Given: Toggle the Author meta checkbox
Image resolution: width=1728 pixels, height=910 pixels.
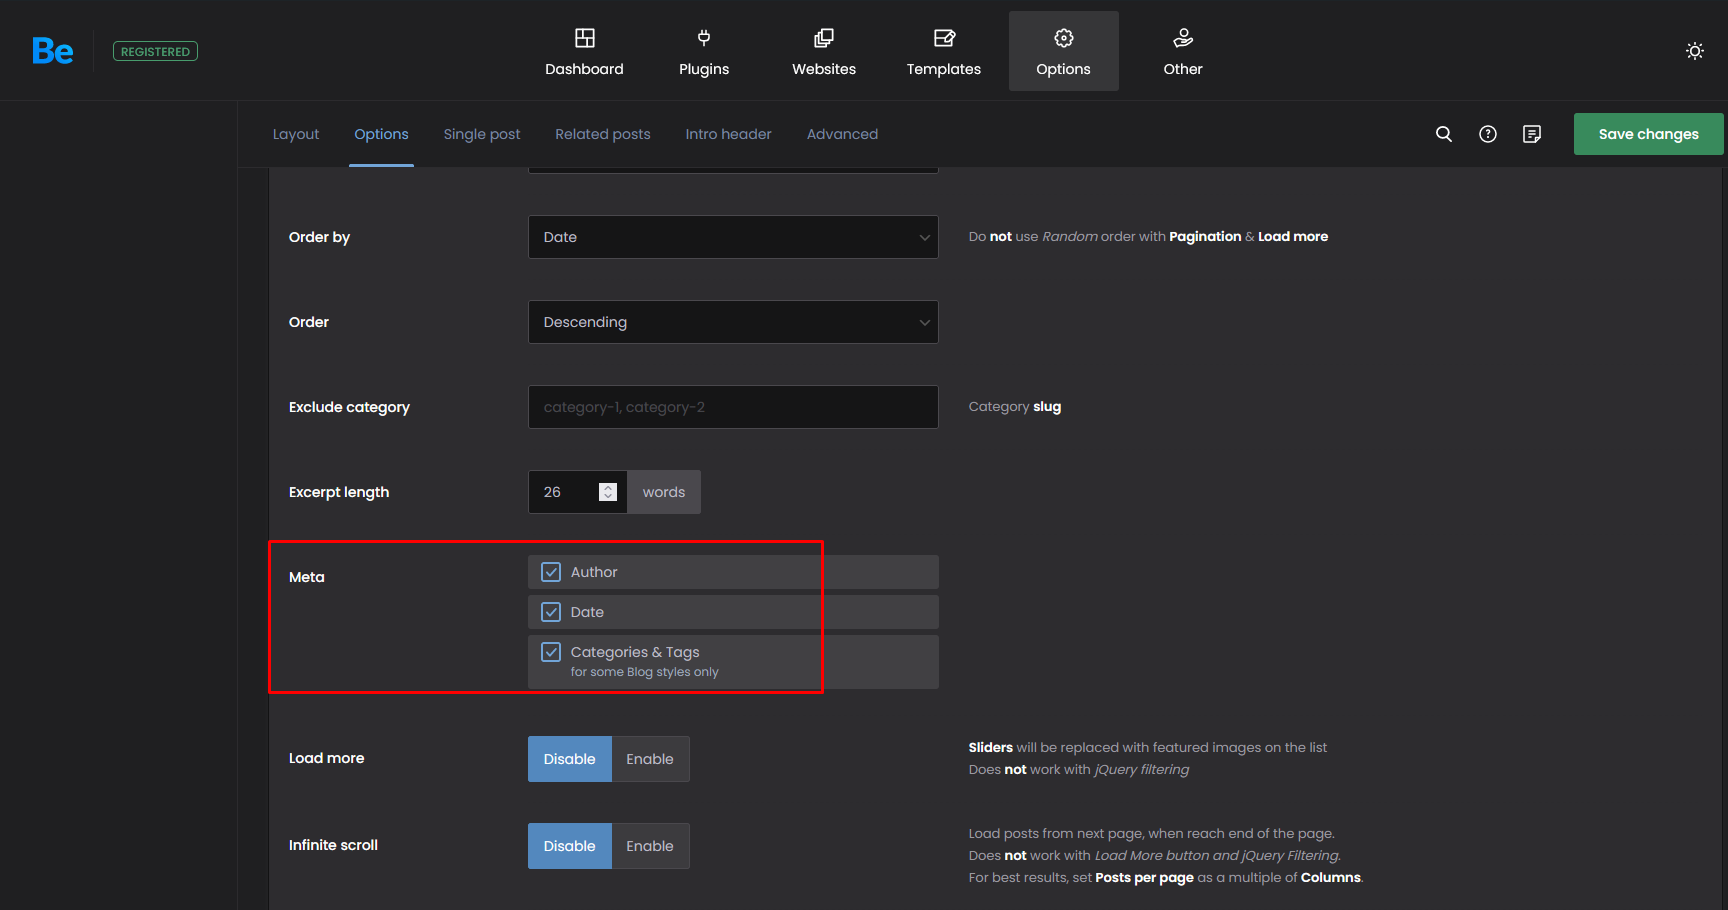Looking at the screenshot, I should pyautogui.click(x=551, y=572).
